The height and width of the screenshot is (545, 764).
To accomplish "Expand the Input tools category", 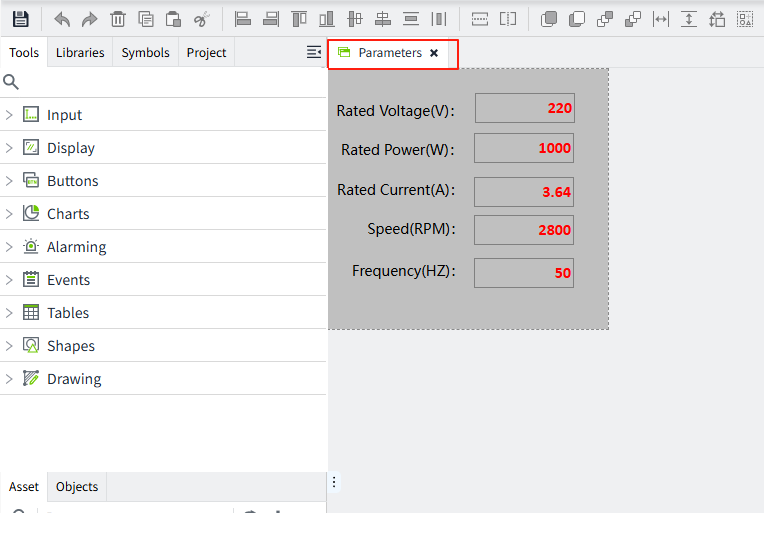I will coord(9,115).
